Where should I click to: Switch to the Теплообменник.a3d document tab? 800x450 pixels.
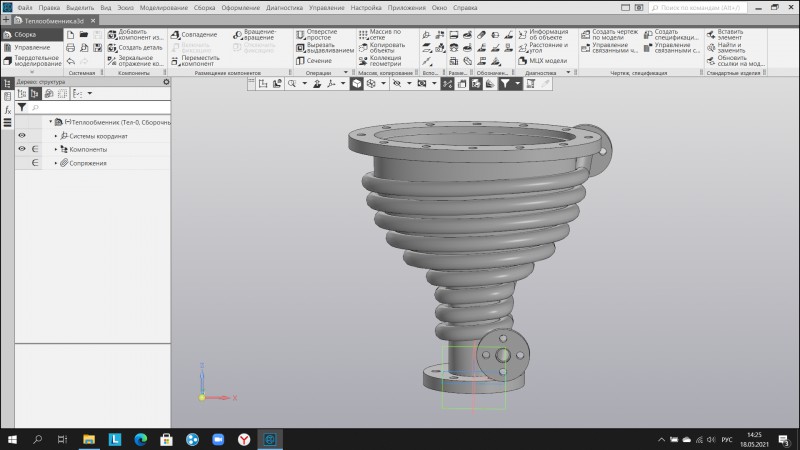(54, 21)
